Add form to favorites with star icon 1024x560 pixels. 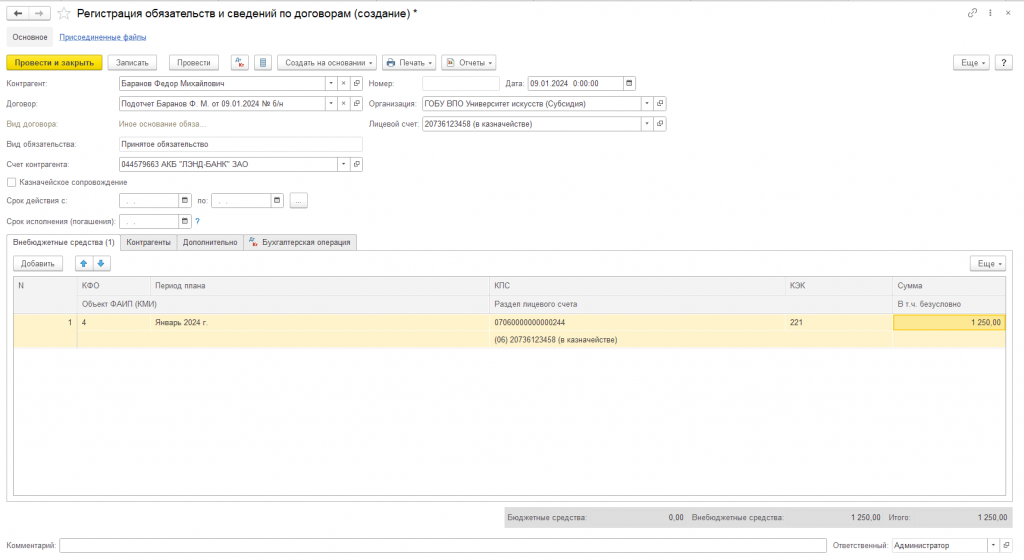[63, 13]
